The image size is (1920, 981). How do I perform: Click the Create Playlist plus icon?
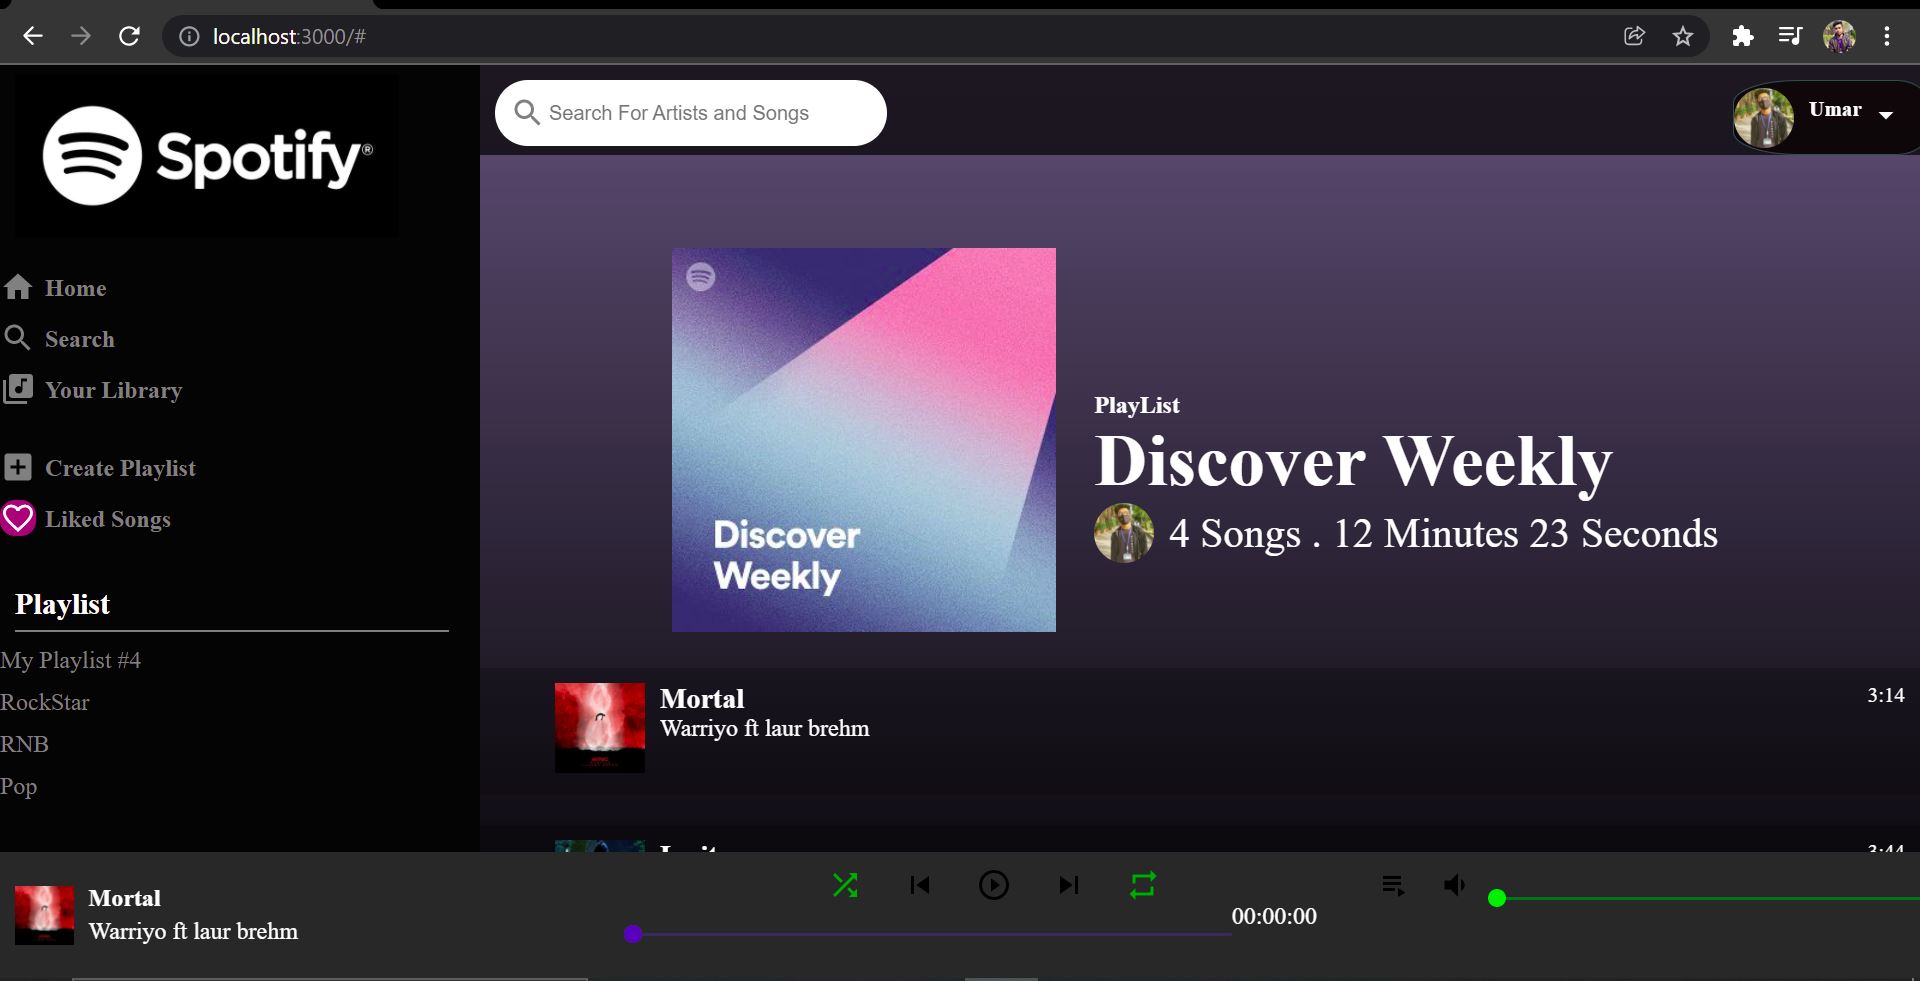[16, 467]
